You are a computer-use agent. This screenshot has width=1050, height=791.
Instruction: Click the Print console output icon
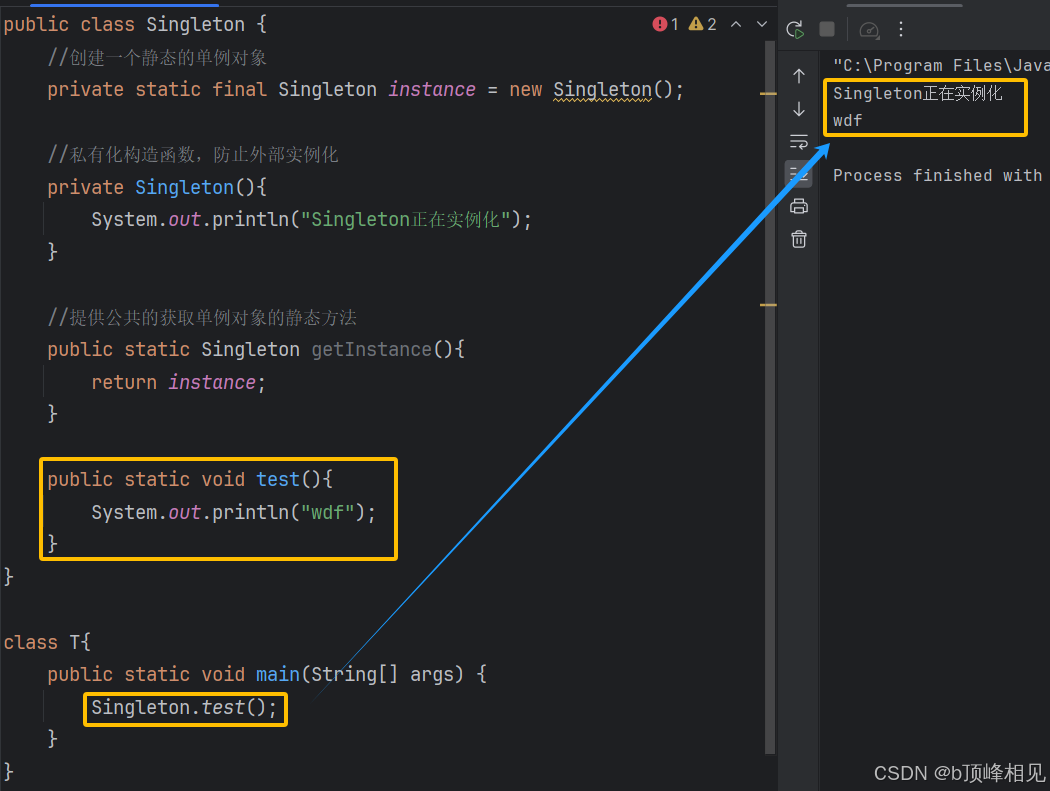(798, 206)
